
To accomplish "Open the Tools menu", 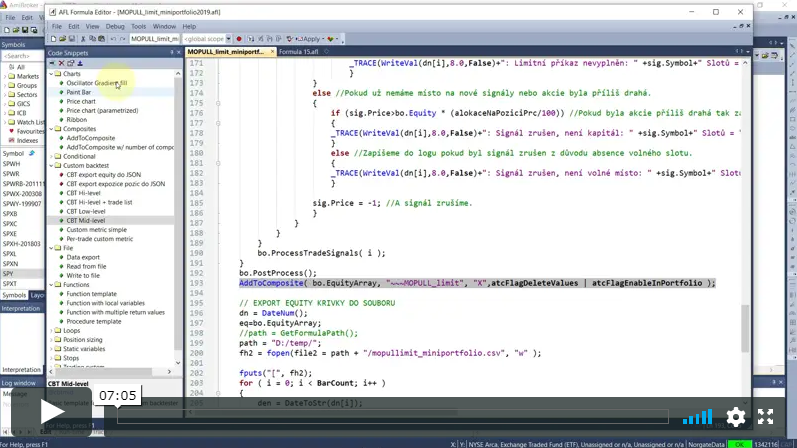I will (139, 26).
